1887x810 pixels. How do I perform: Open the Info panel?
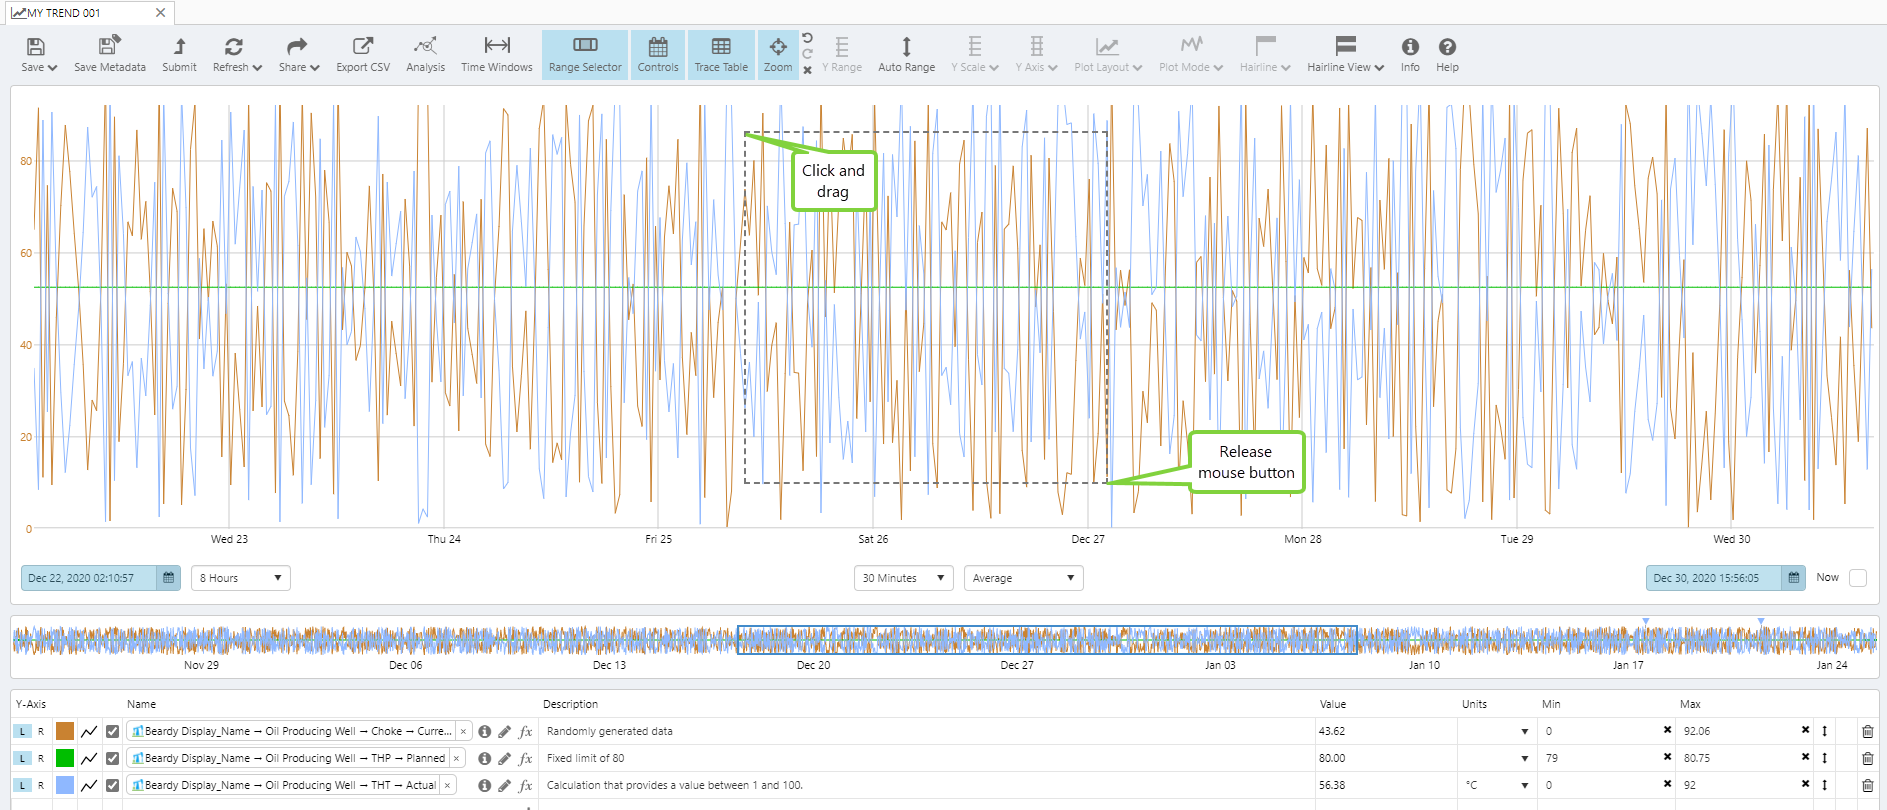click(1410, 54)
